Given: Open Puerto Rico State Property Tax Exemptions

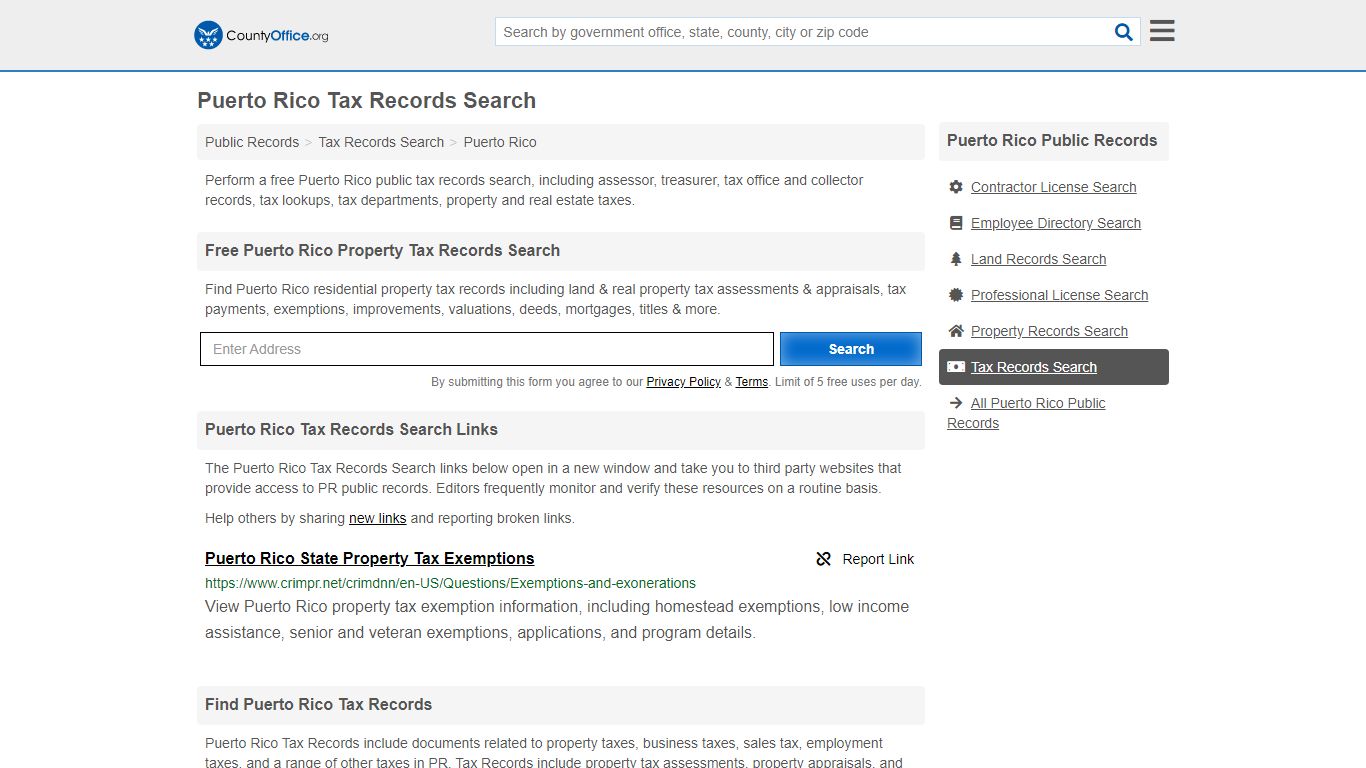Looking at the screenshot, I should (370, 558).
